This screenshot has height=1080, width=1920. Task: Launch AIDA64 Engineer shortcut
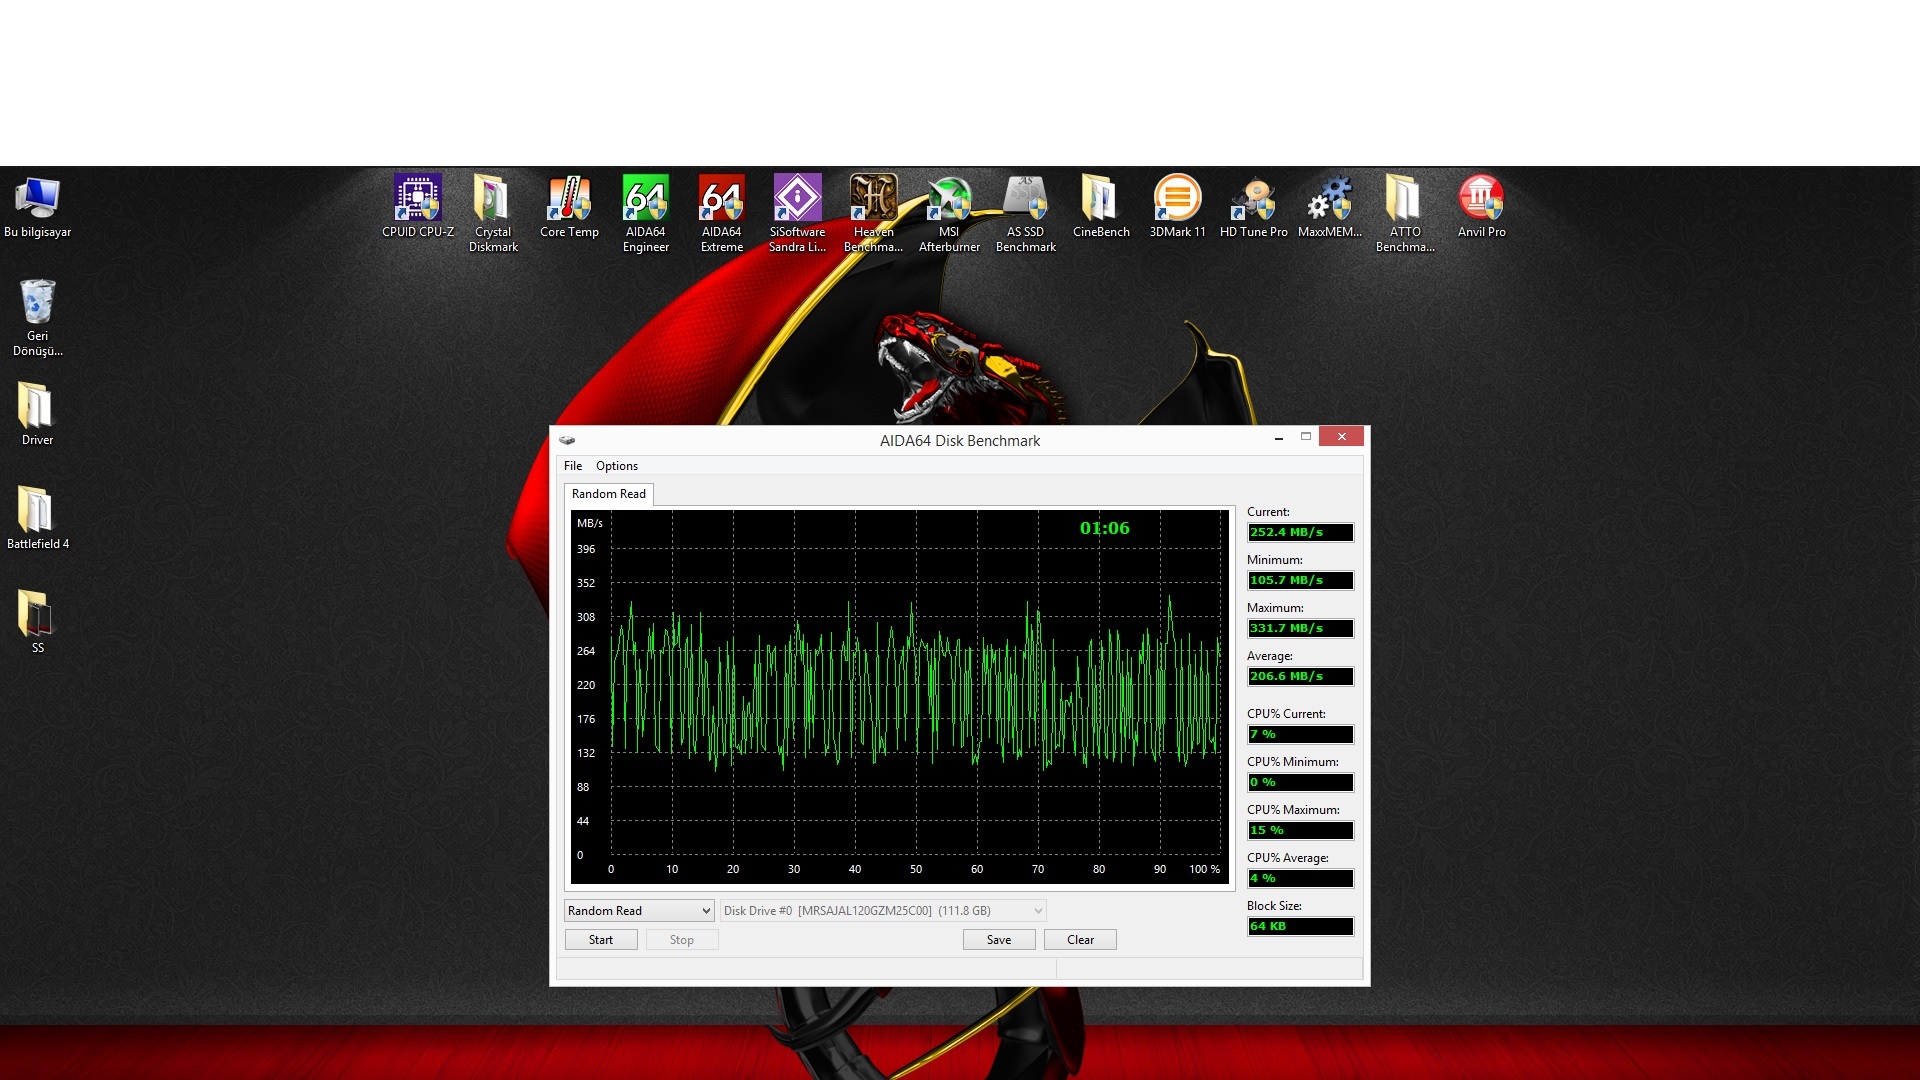pos(645,214)
